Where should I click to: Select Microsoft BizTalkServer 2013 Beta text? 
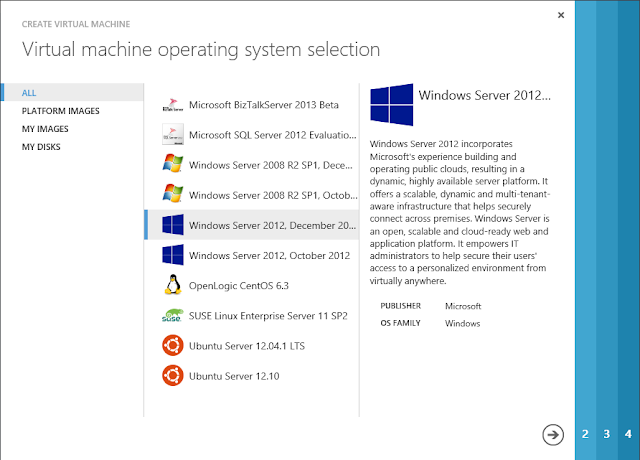point(264,105)
